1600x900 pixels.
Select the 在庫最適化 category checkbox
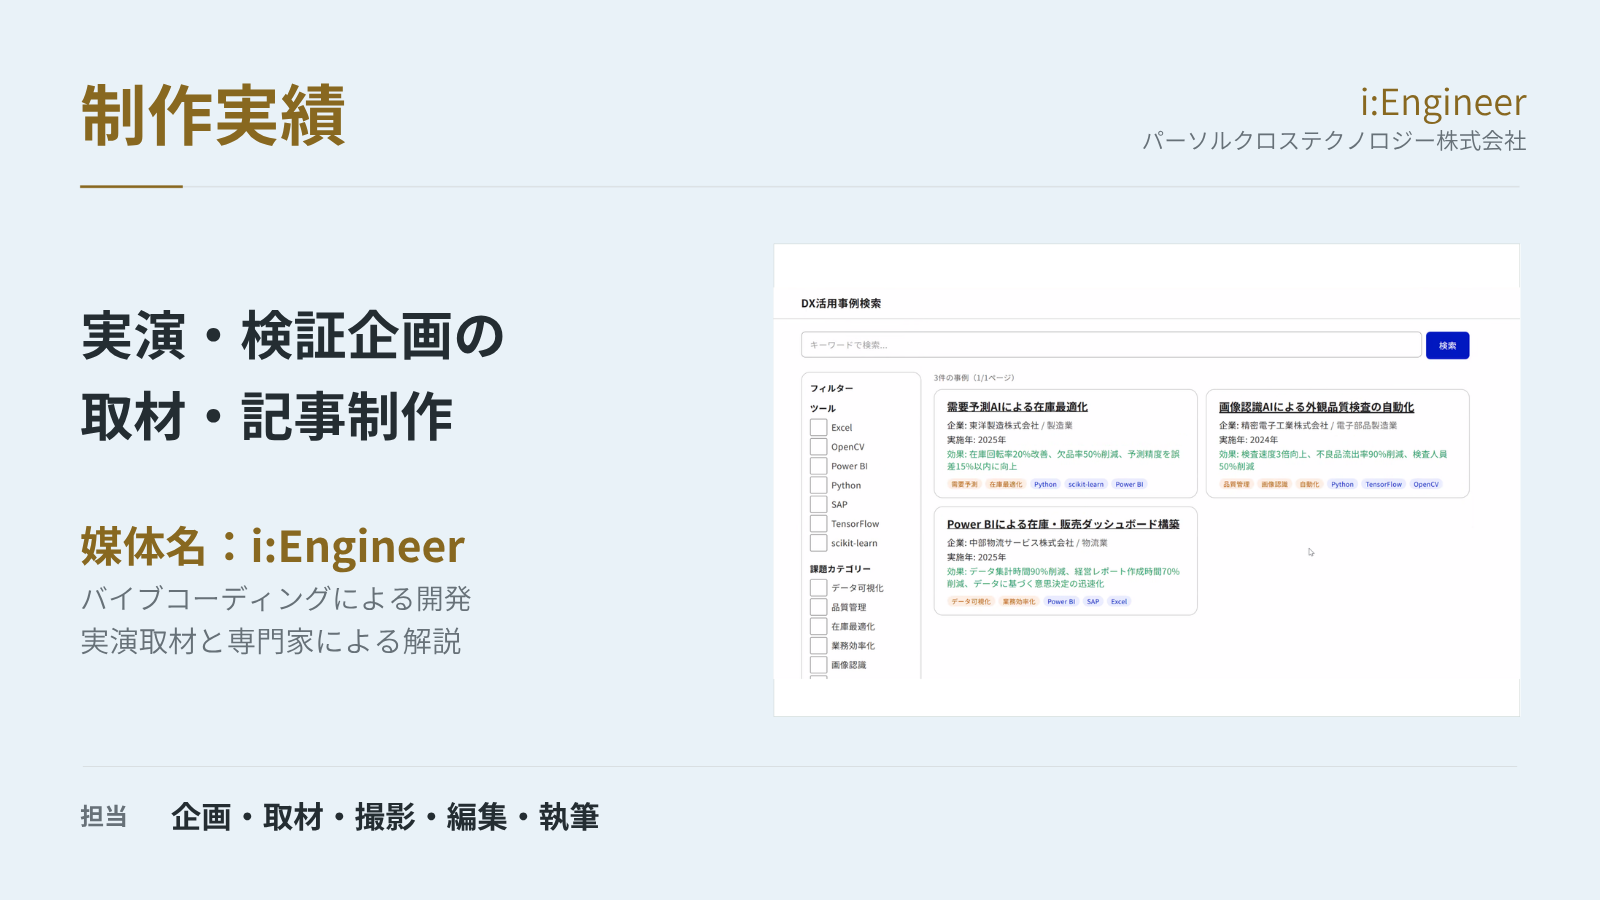tap(818, 627)
